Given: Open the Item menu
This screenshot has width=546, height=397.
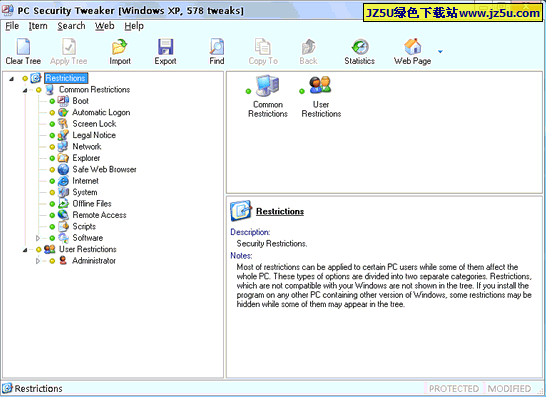Looking at the screenshot, I should click(x=38, y=26).
